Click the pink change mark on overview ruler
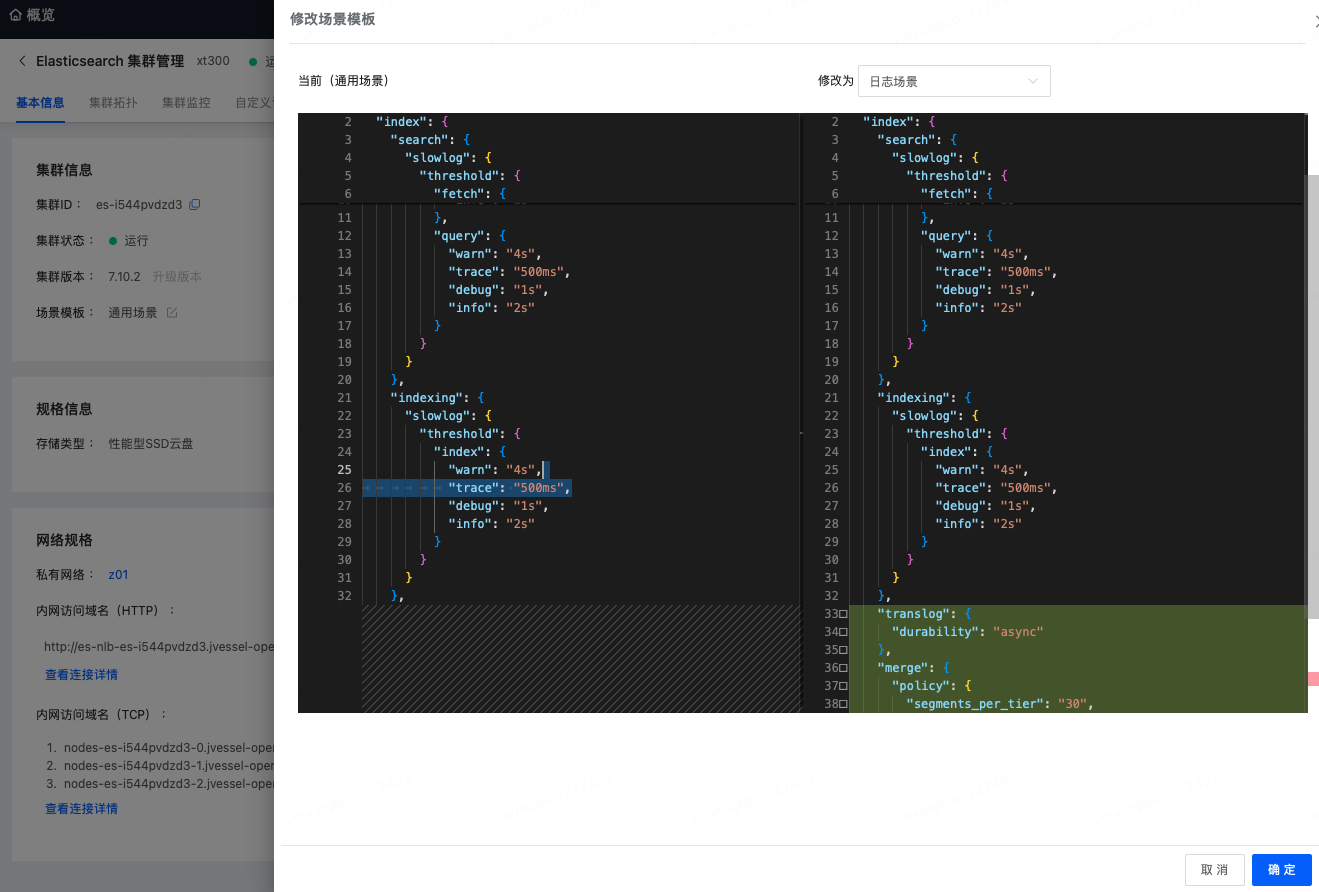This screenshot has width=1319, height=892. (1313, 679)
